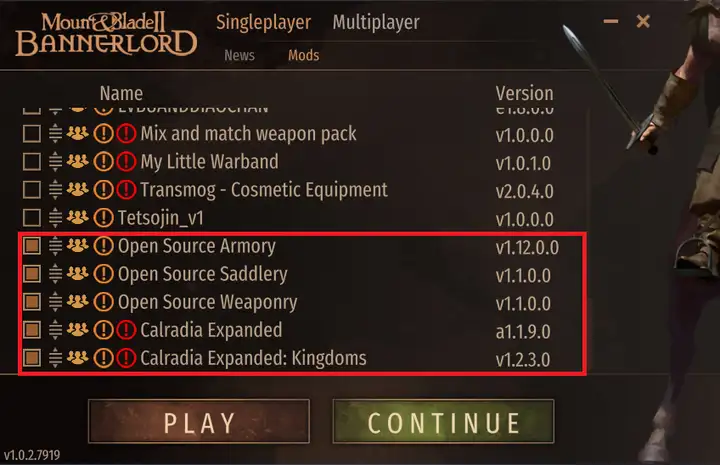Open the News tab

click(x=239, y=56)
